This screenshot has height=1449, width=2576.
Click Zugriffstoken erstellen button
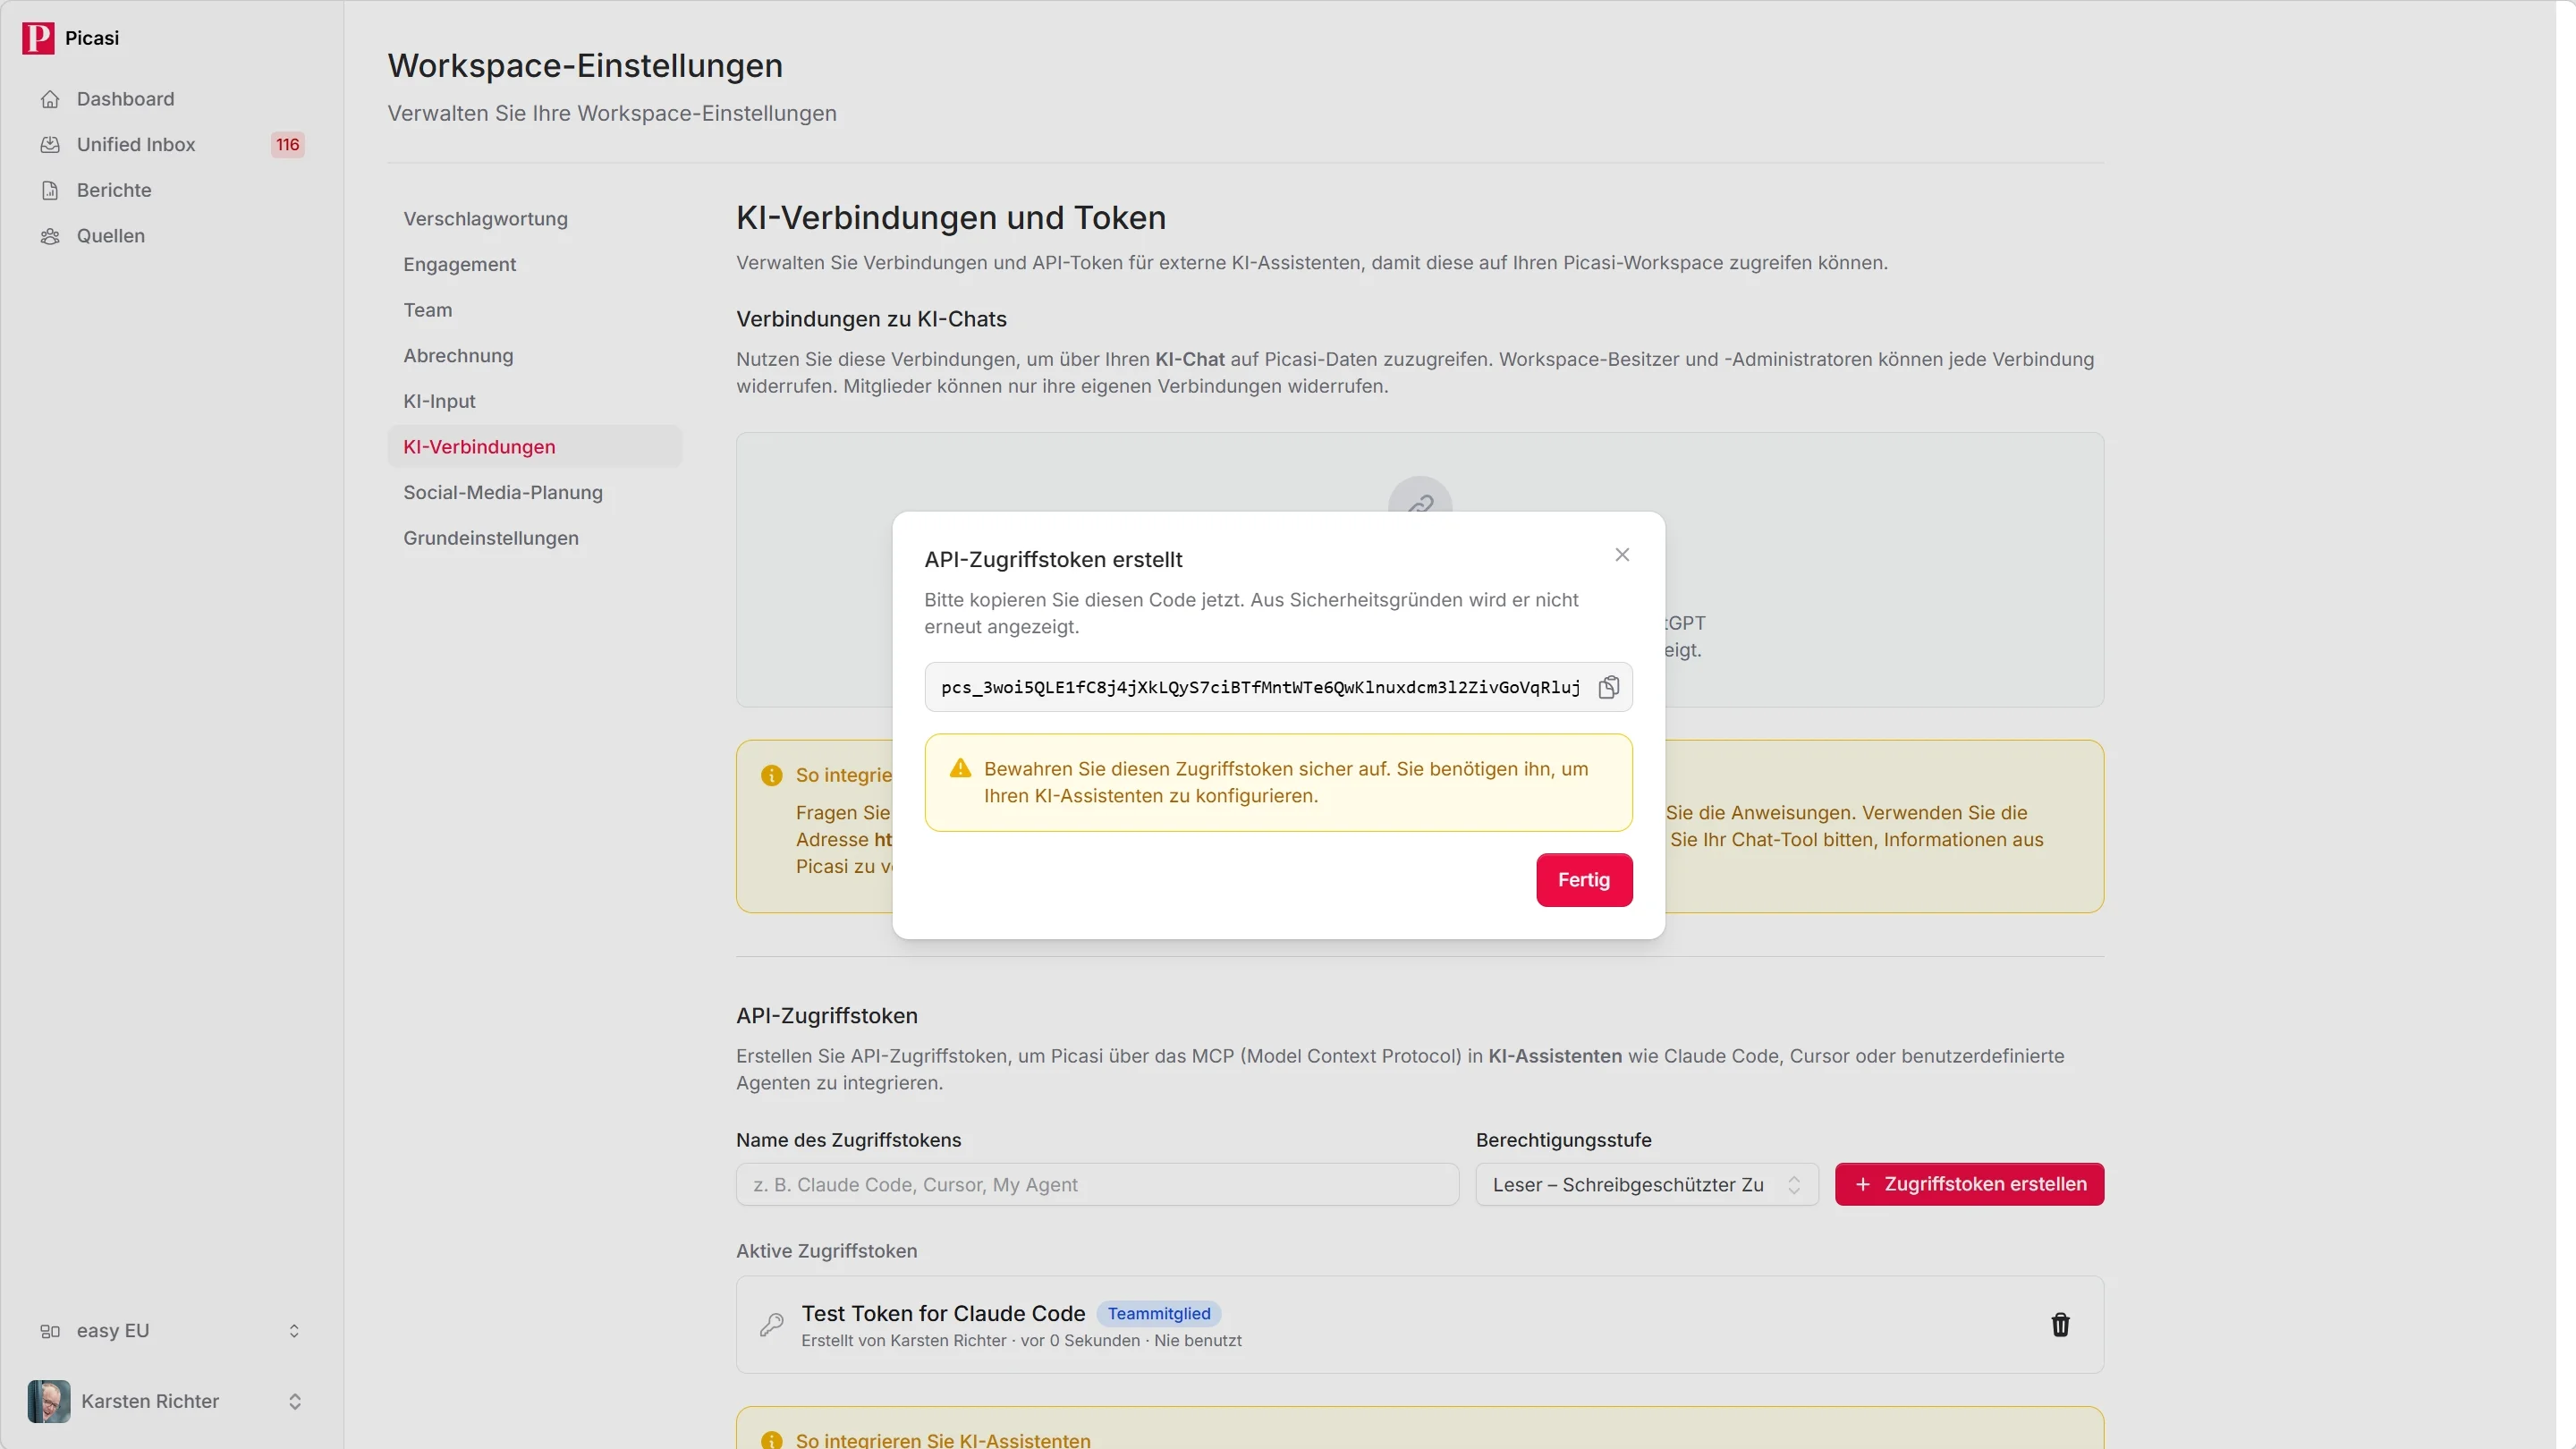tap(1969, 1184)
